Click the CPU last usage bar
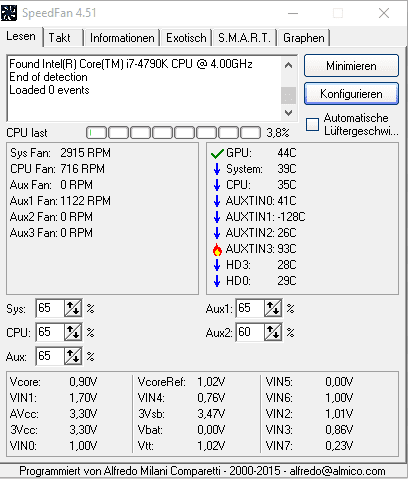The image size is (408, 479). (173, 133)
